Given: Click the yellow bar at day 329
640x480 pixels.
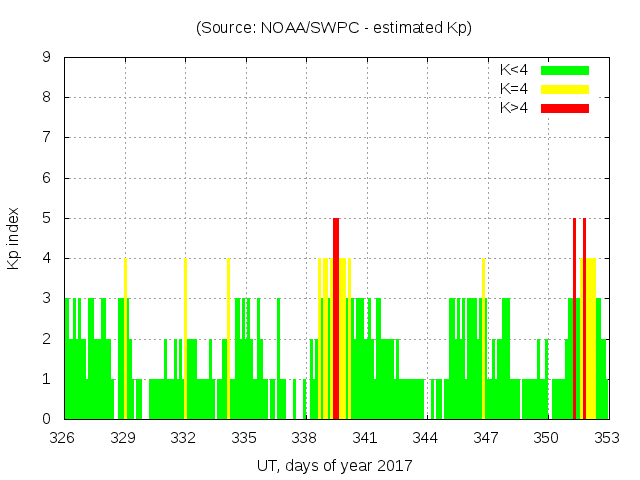Looking at the screenshot, I should coord(125,338).
